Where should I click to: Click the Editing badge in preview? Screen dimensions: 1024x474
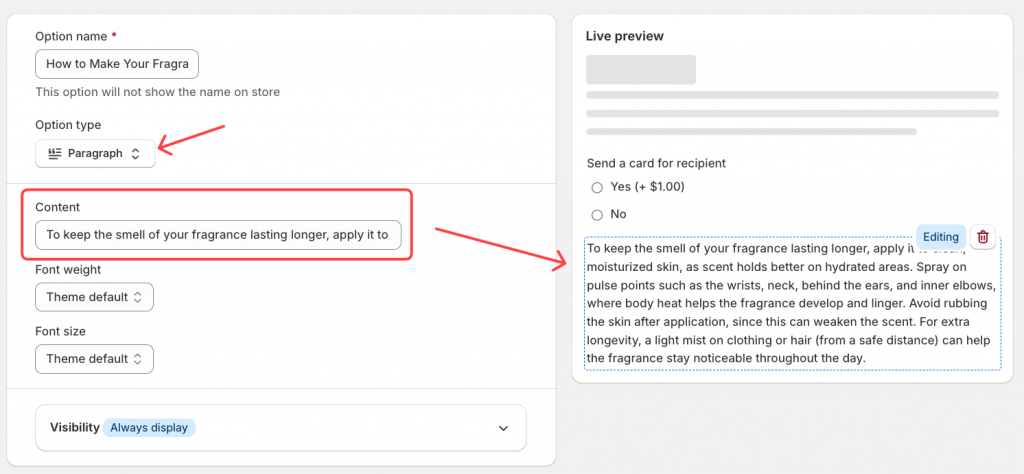tap(940, 237)
